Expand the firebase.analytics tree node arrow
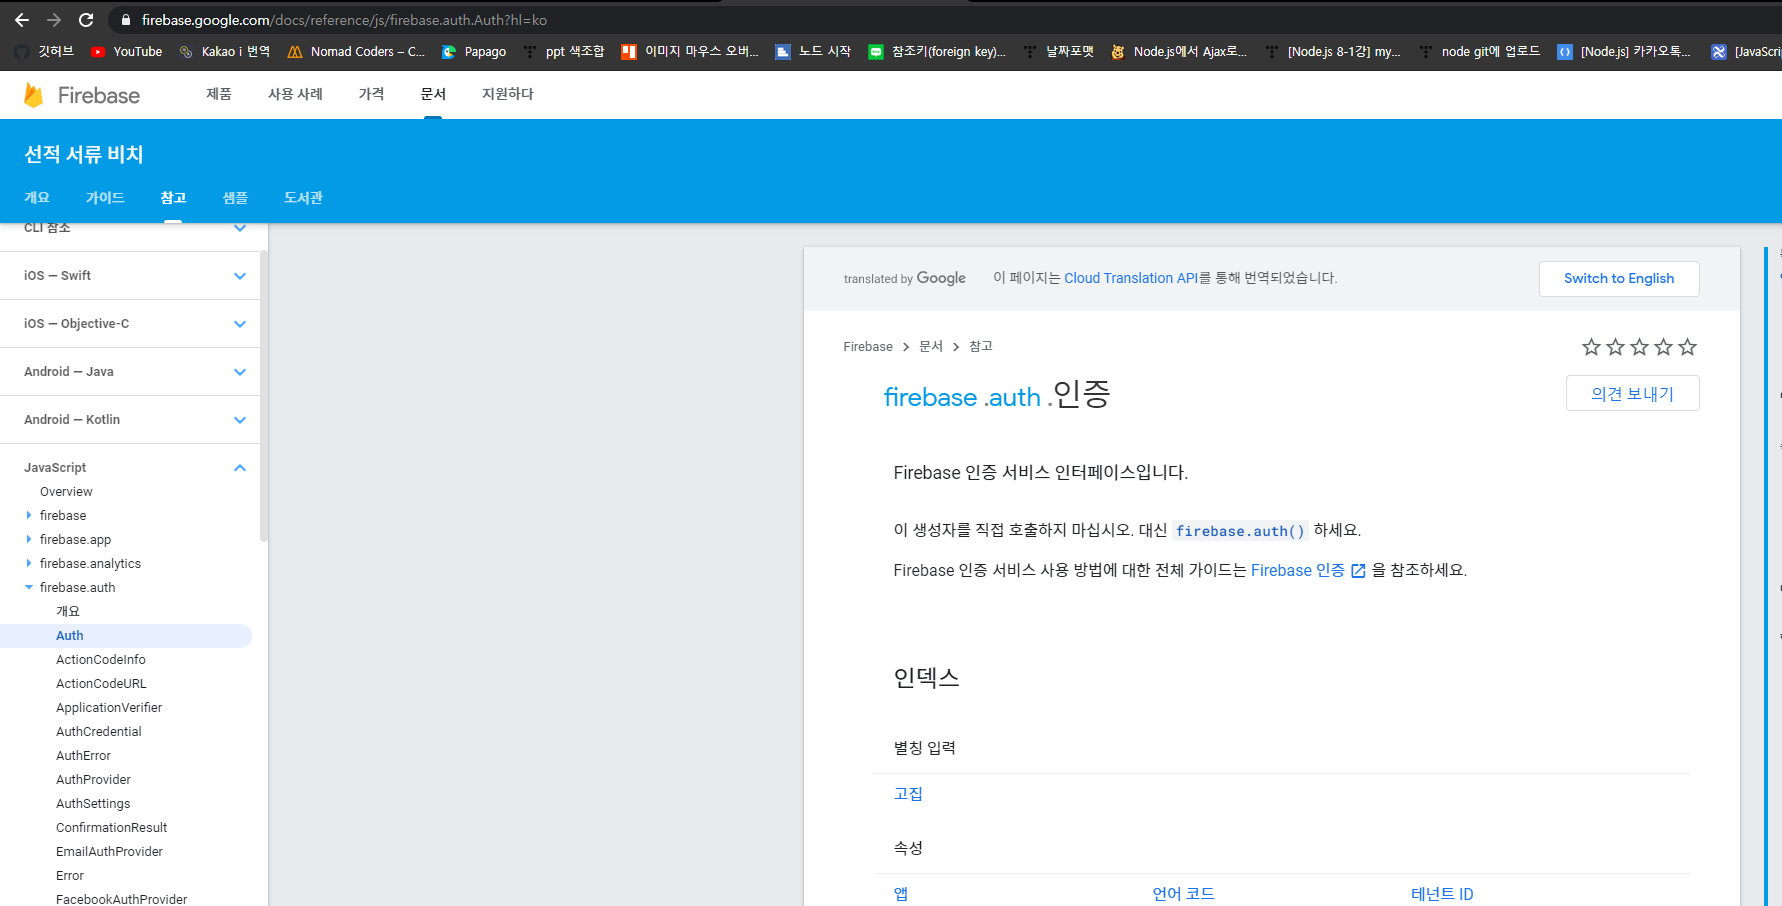Viewport: 1782px width, 906px height. [28, 563]
